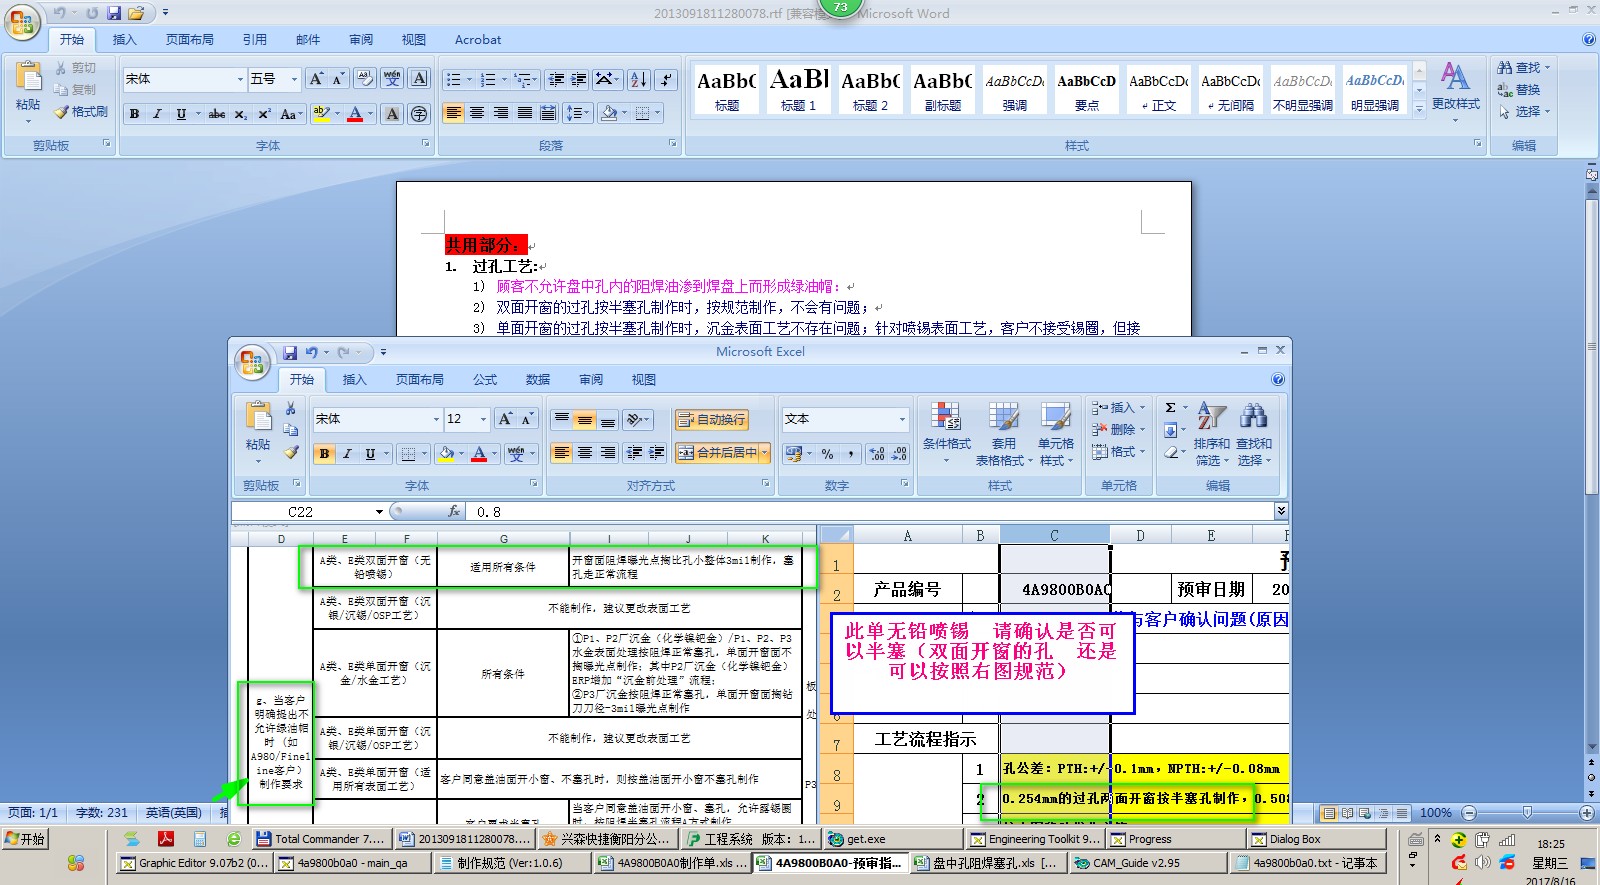Open the Word Acrobat tab
The height and width of the screenshot is (885, 1600).
(478, 40)
